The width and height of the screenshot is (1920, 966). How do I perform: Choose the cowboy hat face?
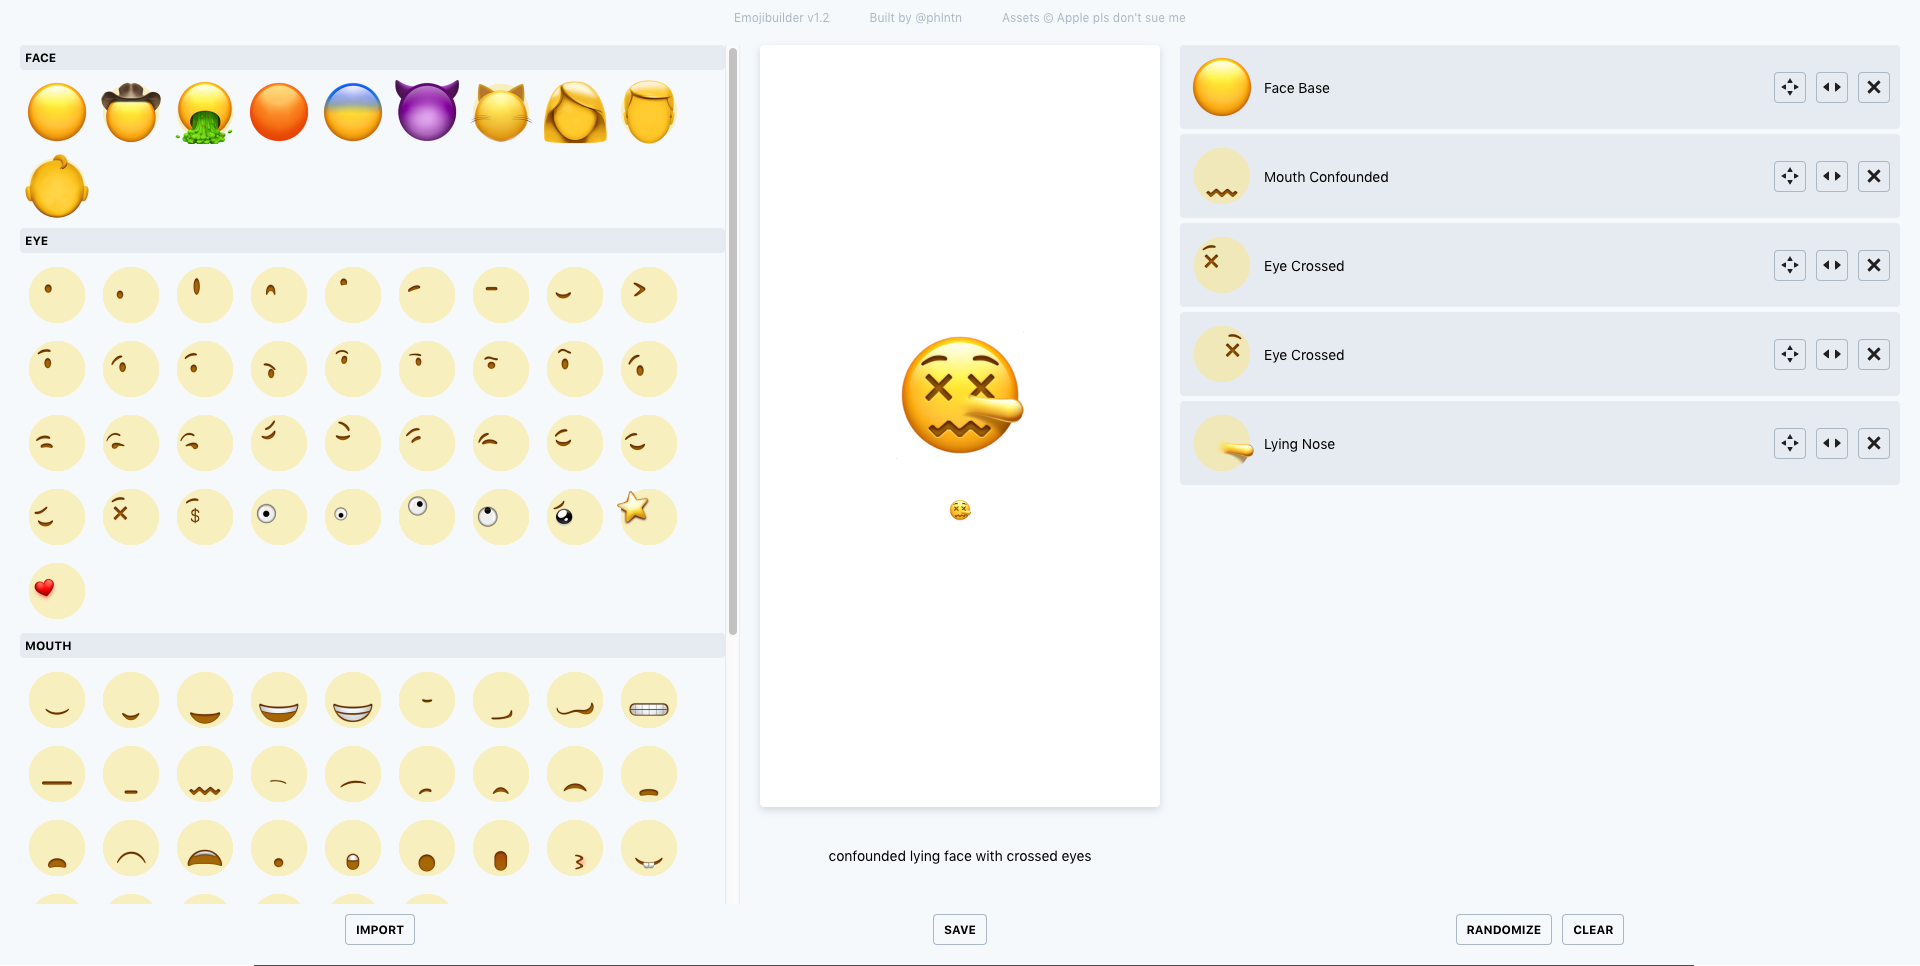pos(131,112)
